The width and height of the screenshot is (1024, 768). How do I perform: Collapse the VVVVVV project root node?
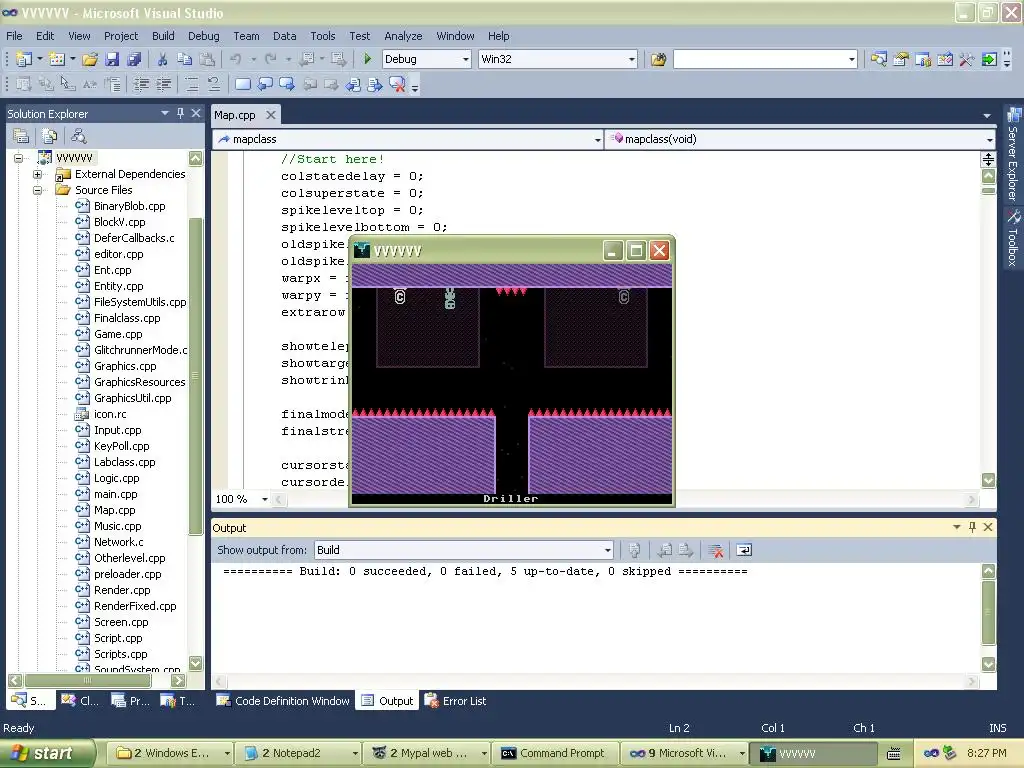[18, 158]
